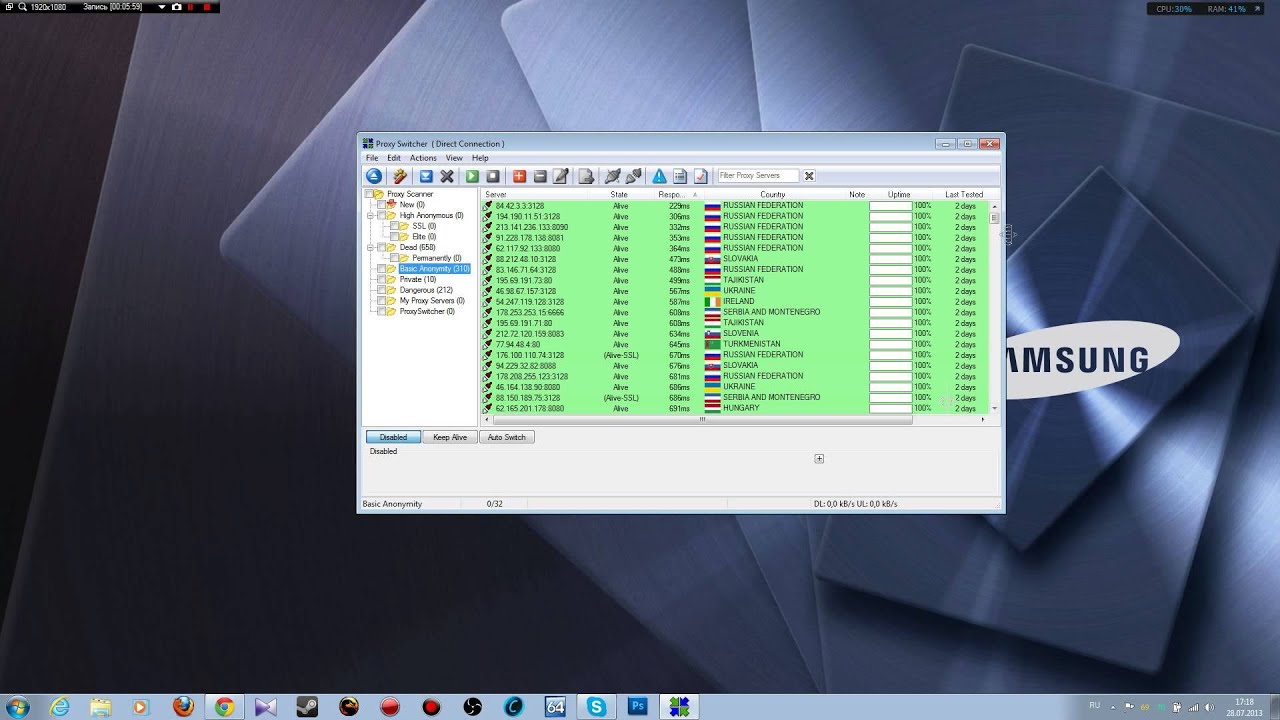The height and width of the screenshot is (720, 1280).
Task: Start testing with the green play icon
Action: coord(472,176)
